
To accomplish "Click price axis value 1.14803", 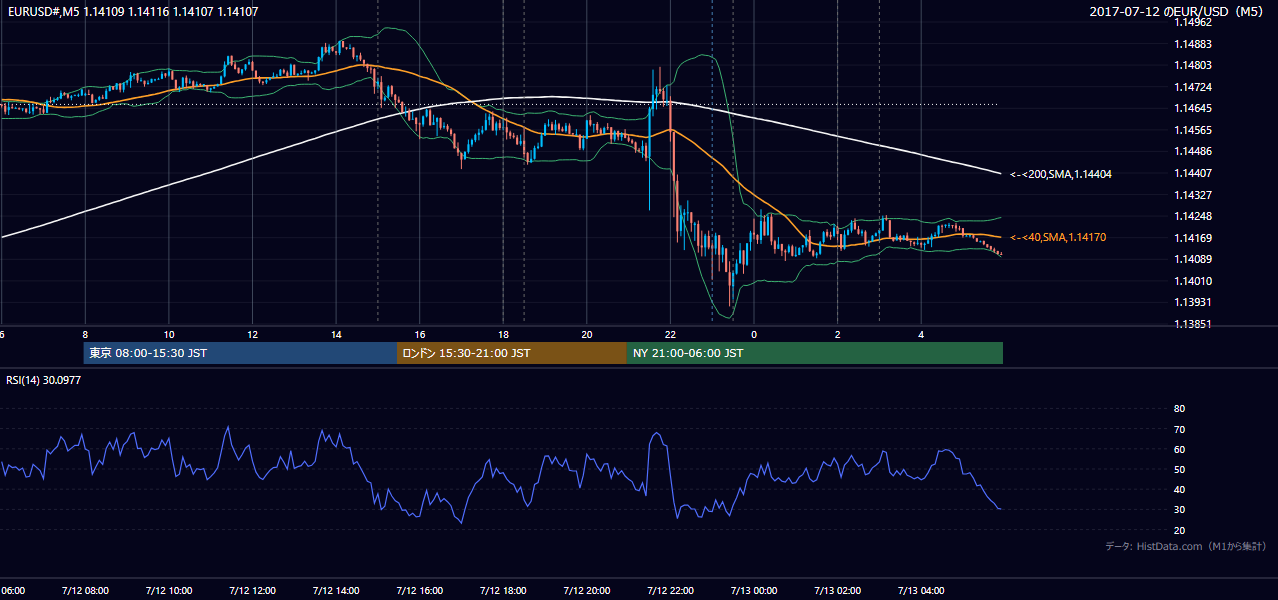I will coord(1193,65).
